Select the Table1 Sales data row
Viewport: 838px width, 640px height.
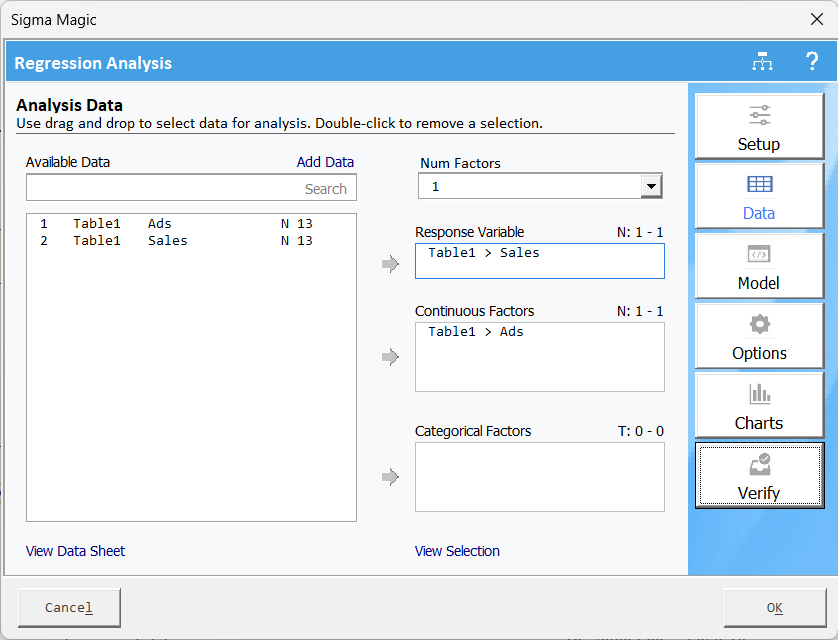coord(191,240)
